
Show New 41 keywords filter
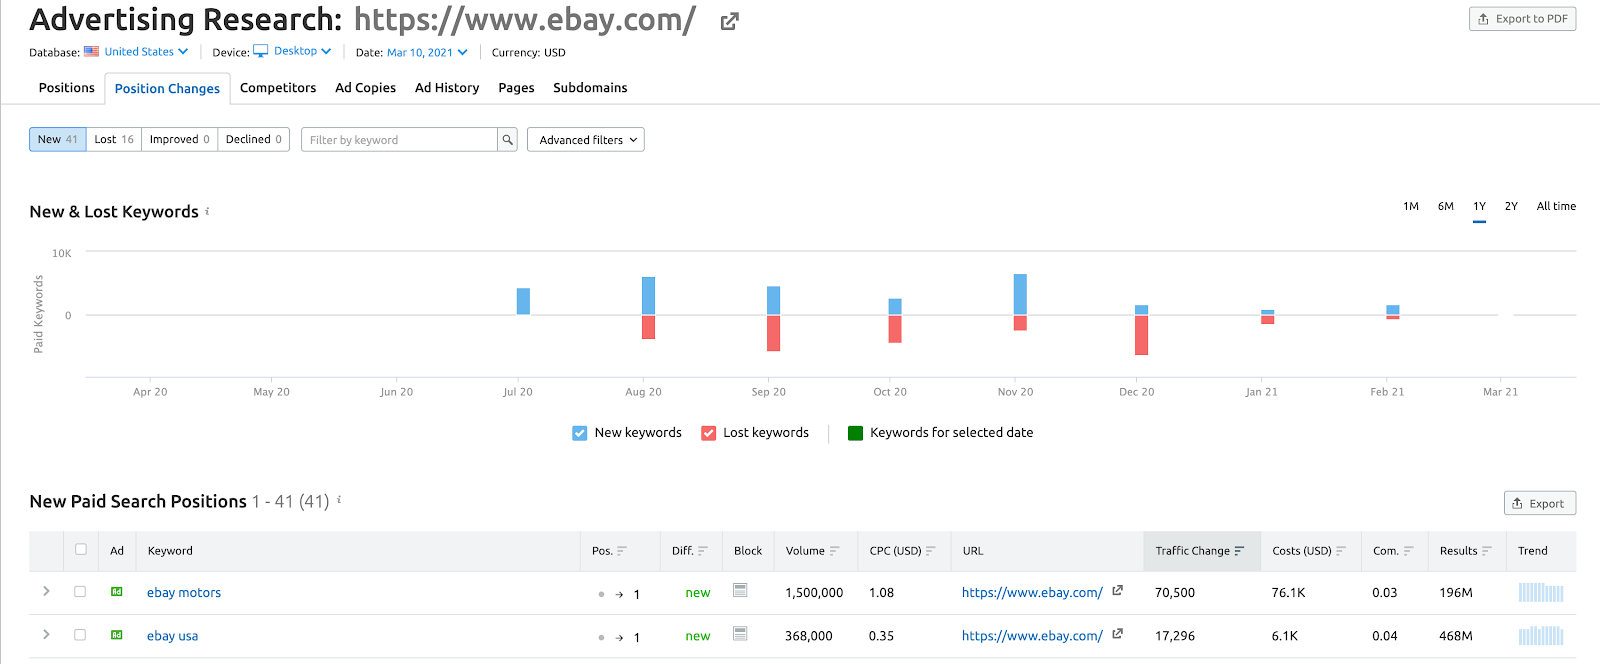click(x=58, y=139)
